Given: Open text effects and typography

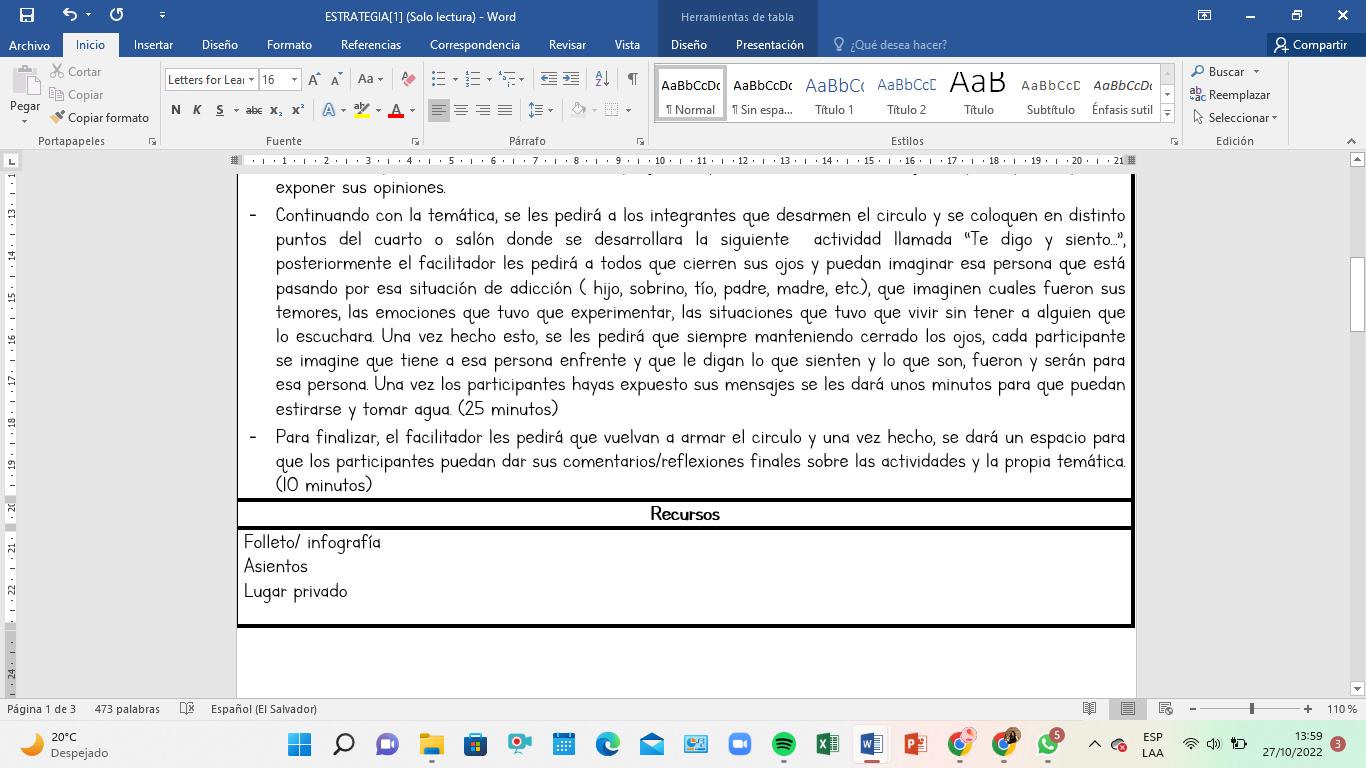Looking at the screenshot, I should pos(329,110).
